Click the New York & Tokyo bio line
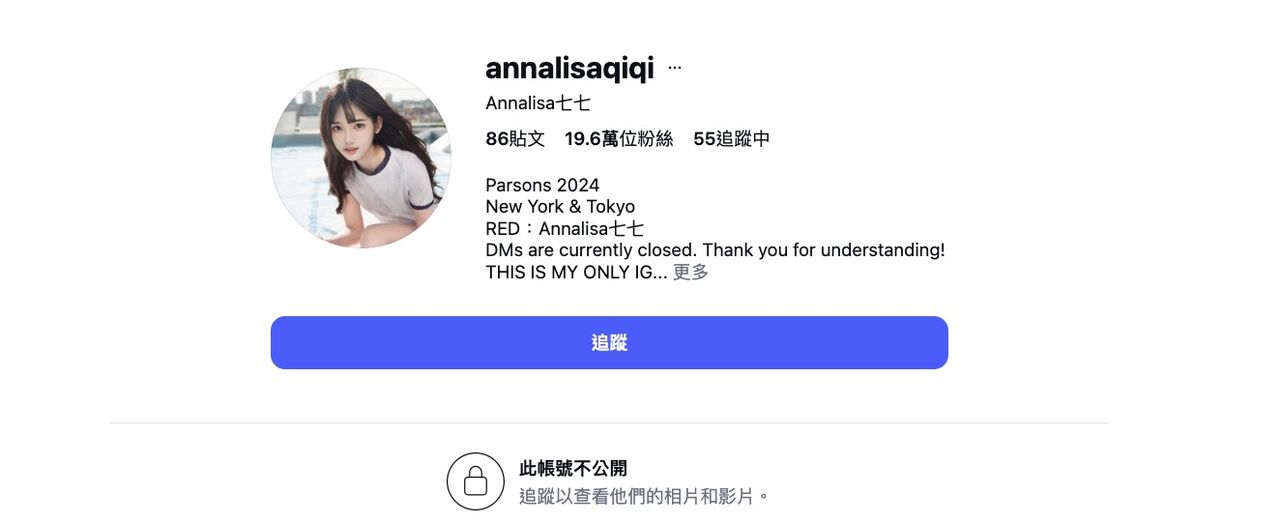The height and width of the screenshot is (523, 1280). coord(560,207)
